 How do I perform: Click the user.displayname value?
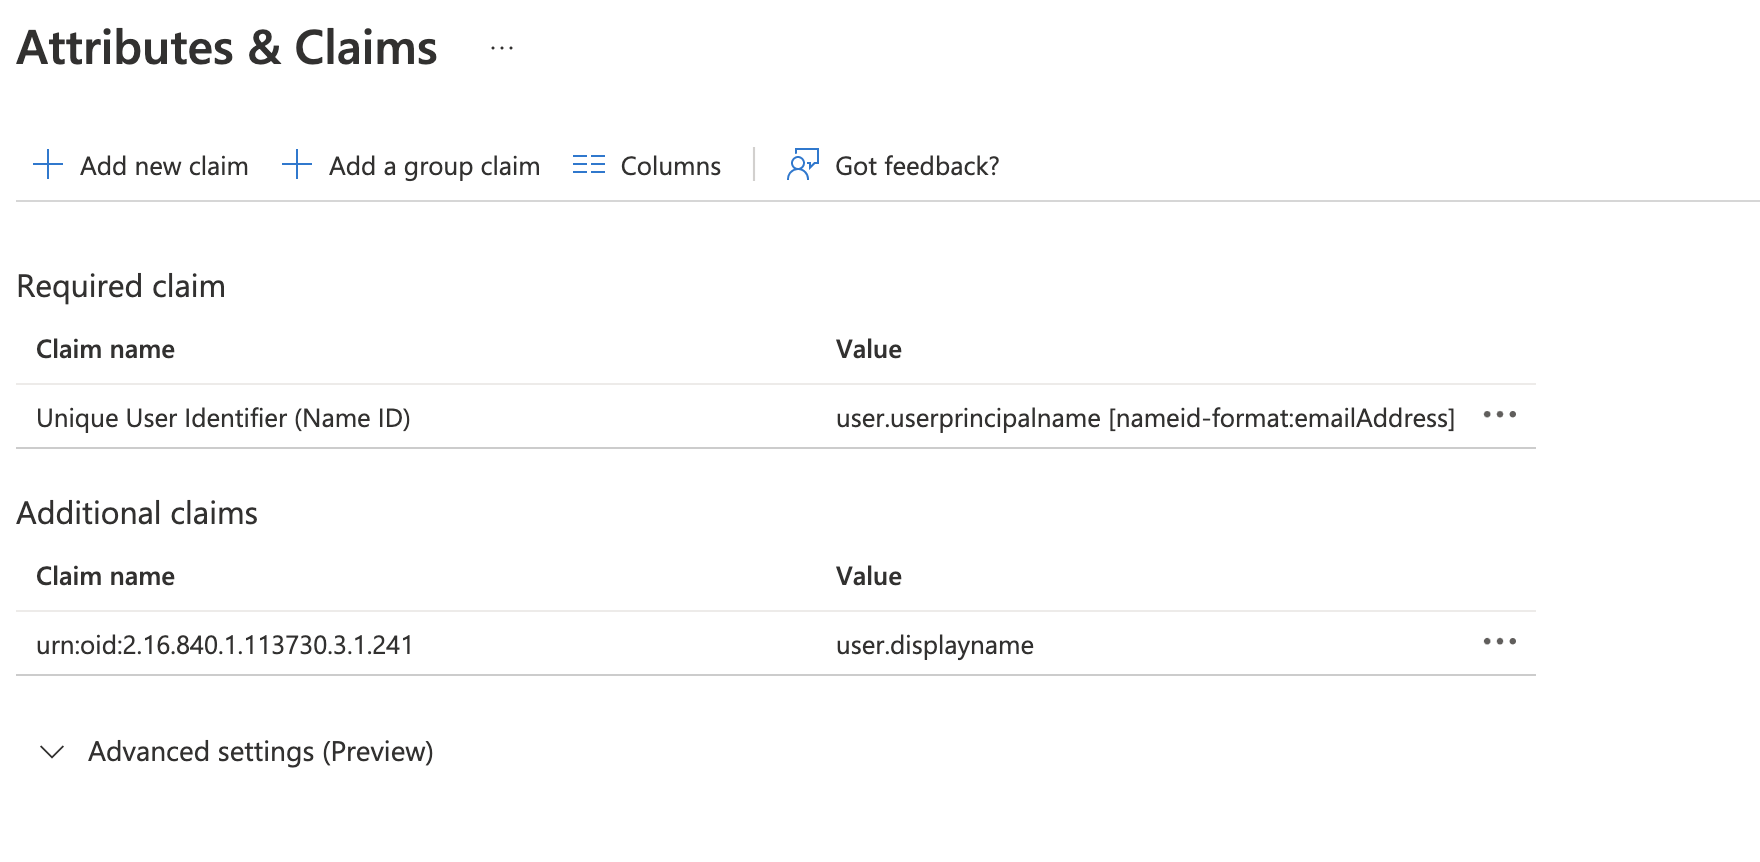coord(934,646)
